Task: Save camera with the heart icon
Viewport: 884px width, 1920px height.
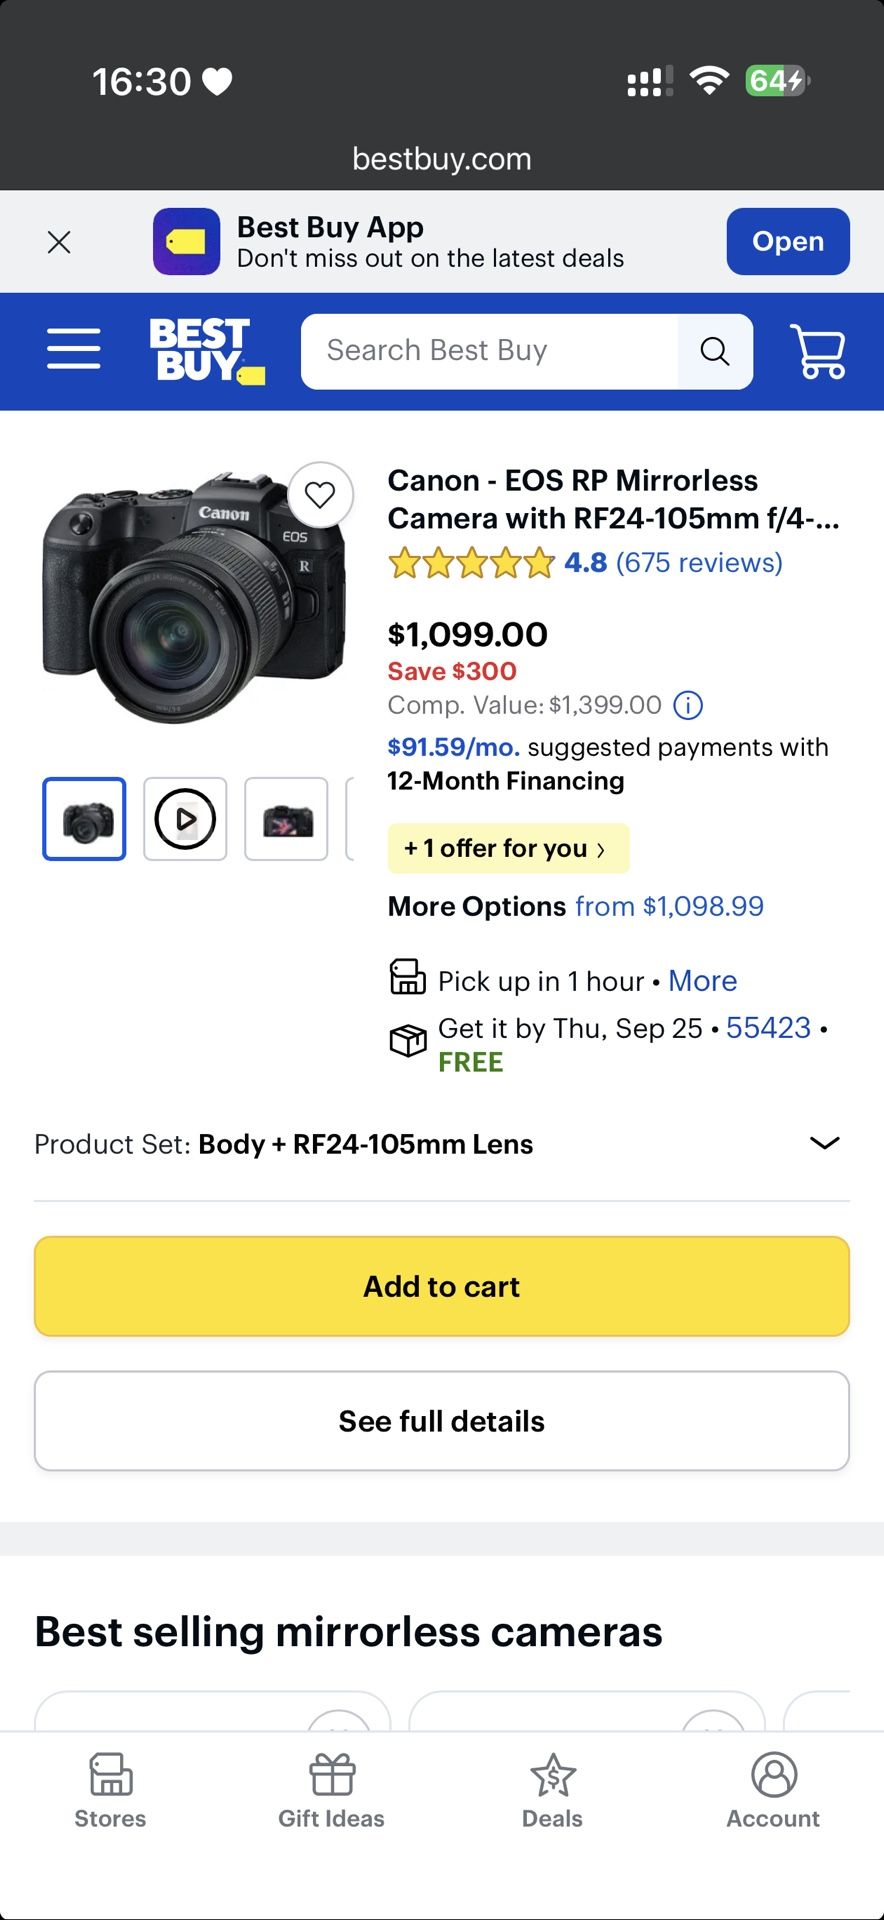Action: (320, 495)
